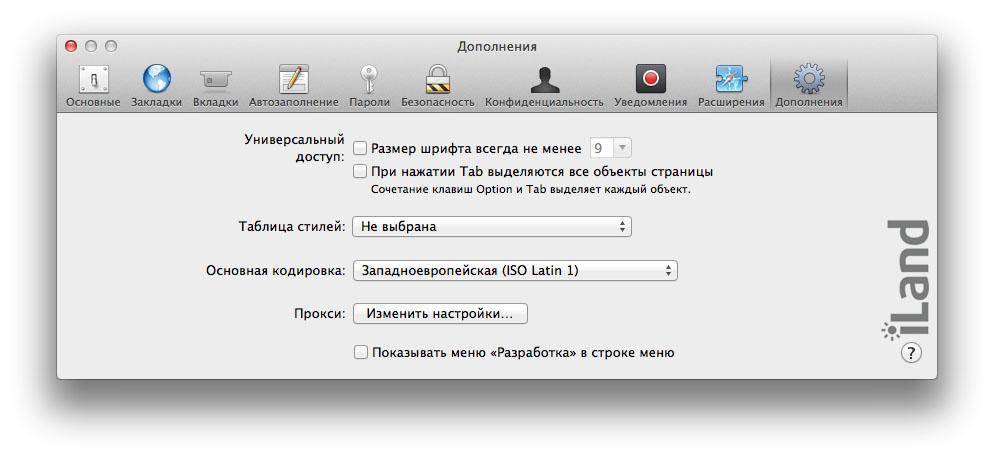The width and height of the screenshot is (994, 458).
Task: Open the Основные preferences icon
Action: click(x=93, y=79)
